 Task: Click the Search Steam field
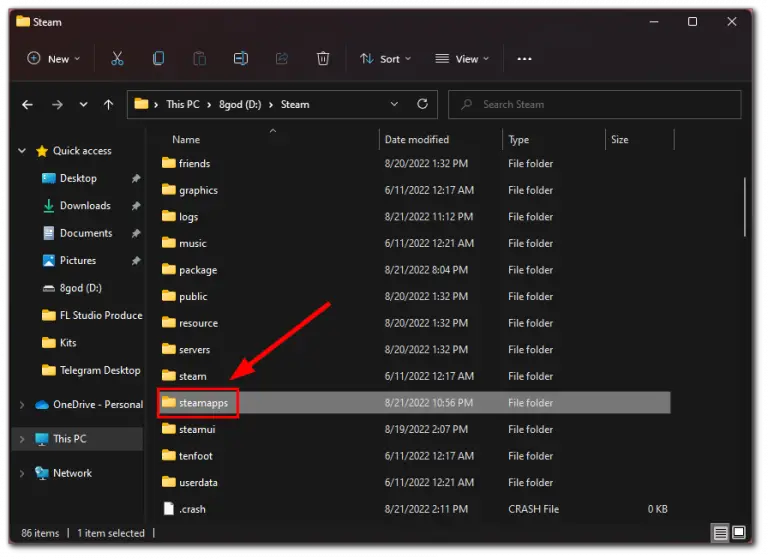click(x=595, y=104)
